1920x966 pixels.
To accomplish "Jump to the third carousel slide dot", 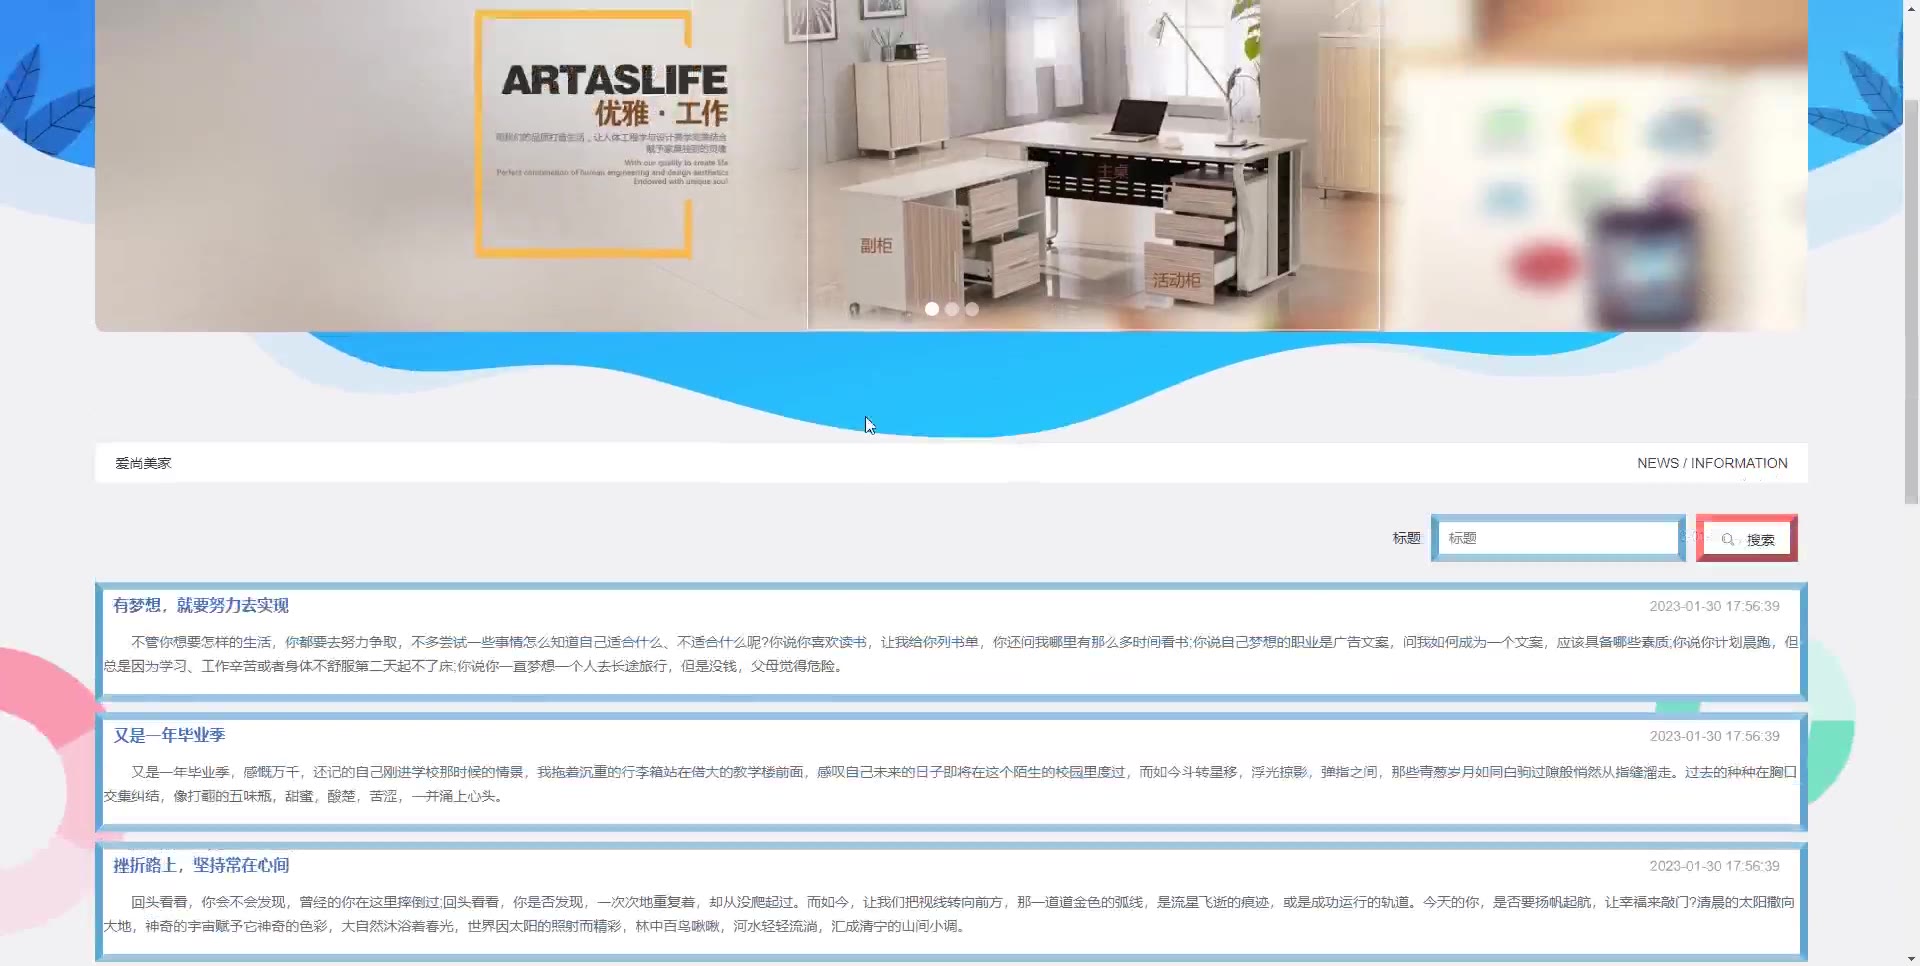I will click(x=972, y=309).
